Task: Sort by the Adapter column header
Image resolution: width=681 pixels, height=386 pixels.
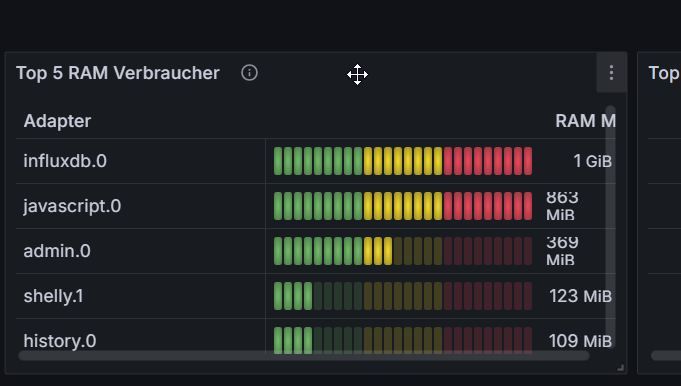Action: click(x=57, y=121)
